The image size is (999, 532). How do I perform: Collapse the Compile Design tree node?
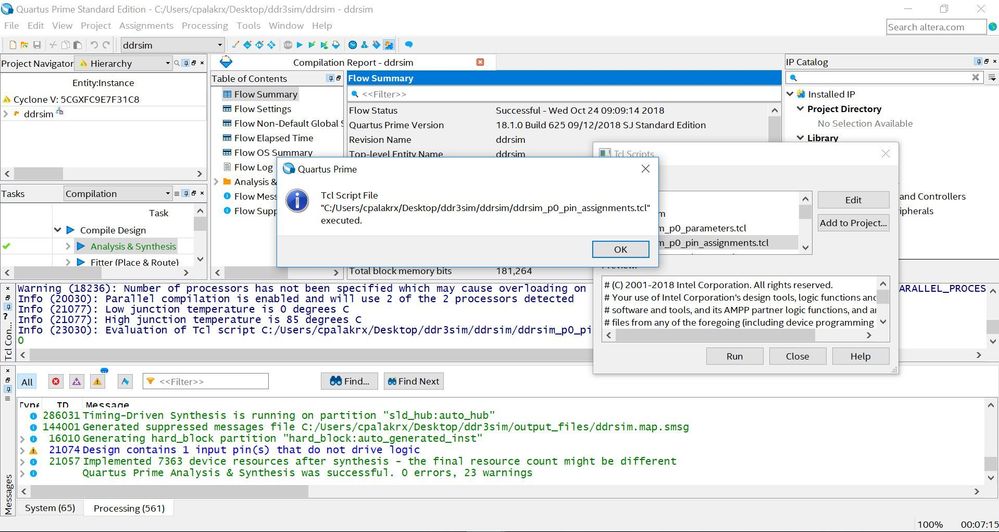[x=58, y=230]
